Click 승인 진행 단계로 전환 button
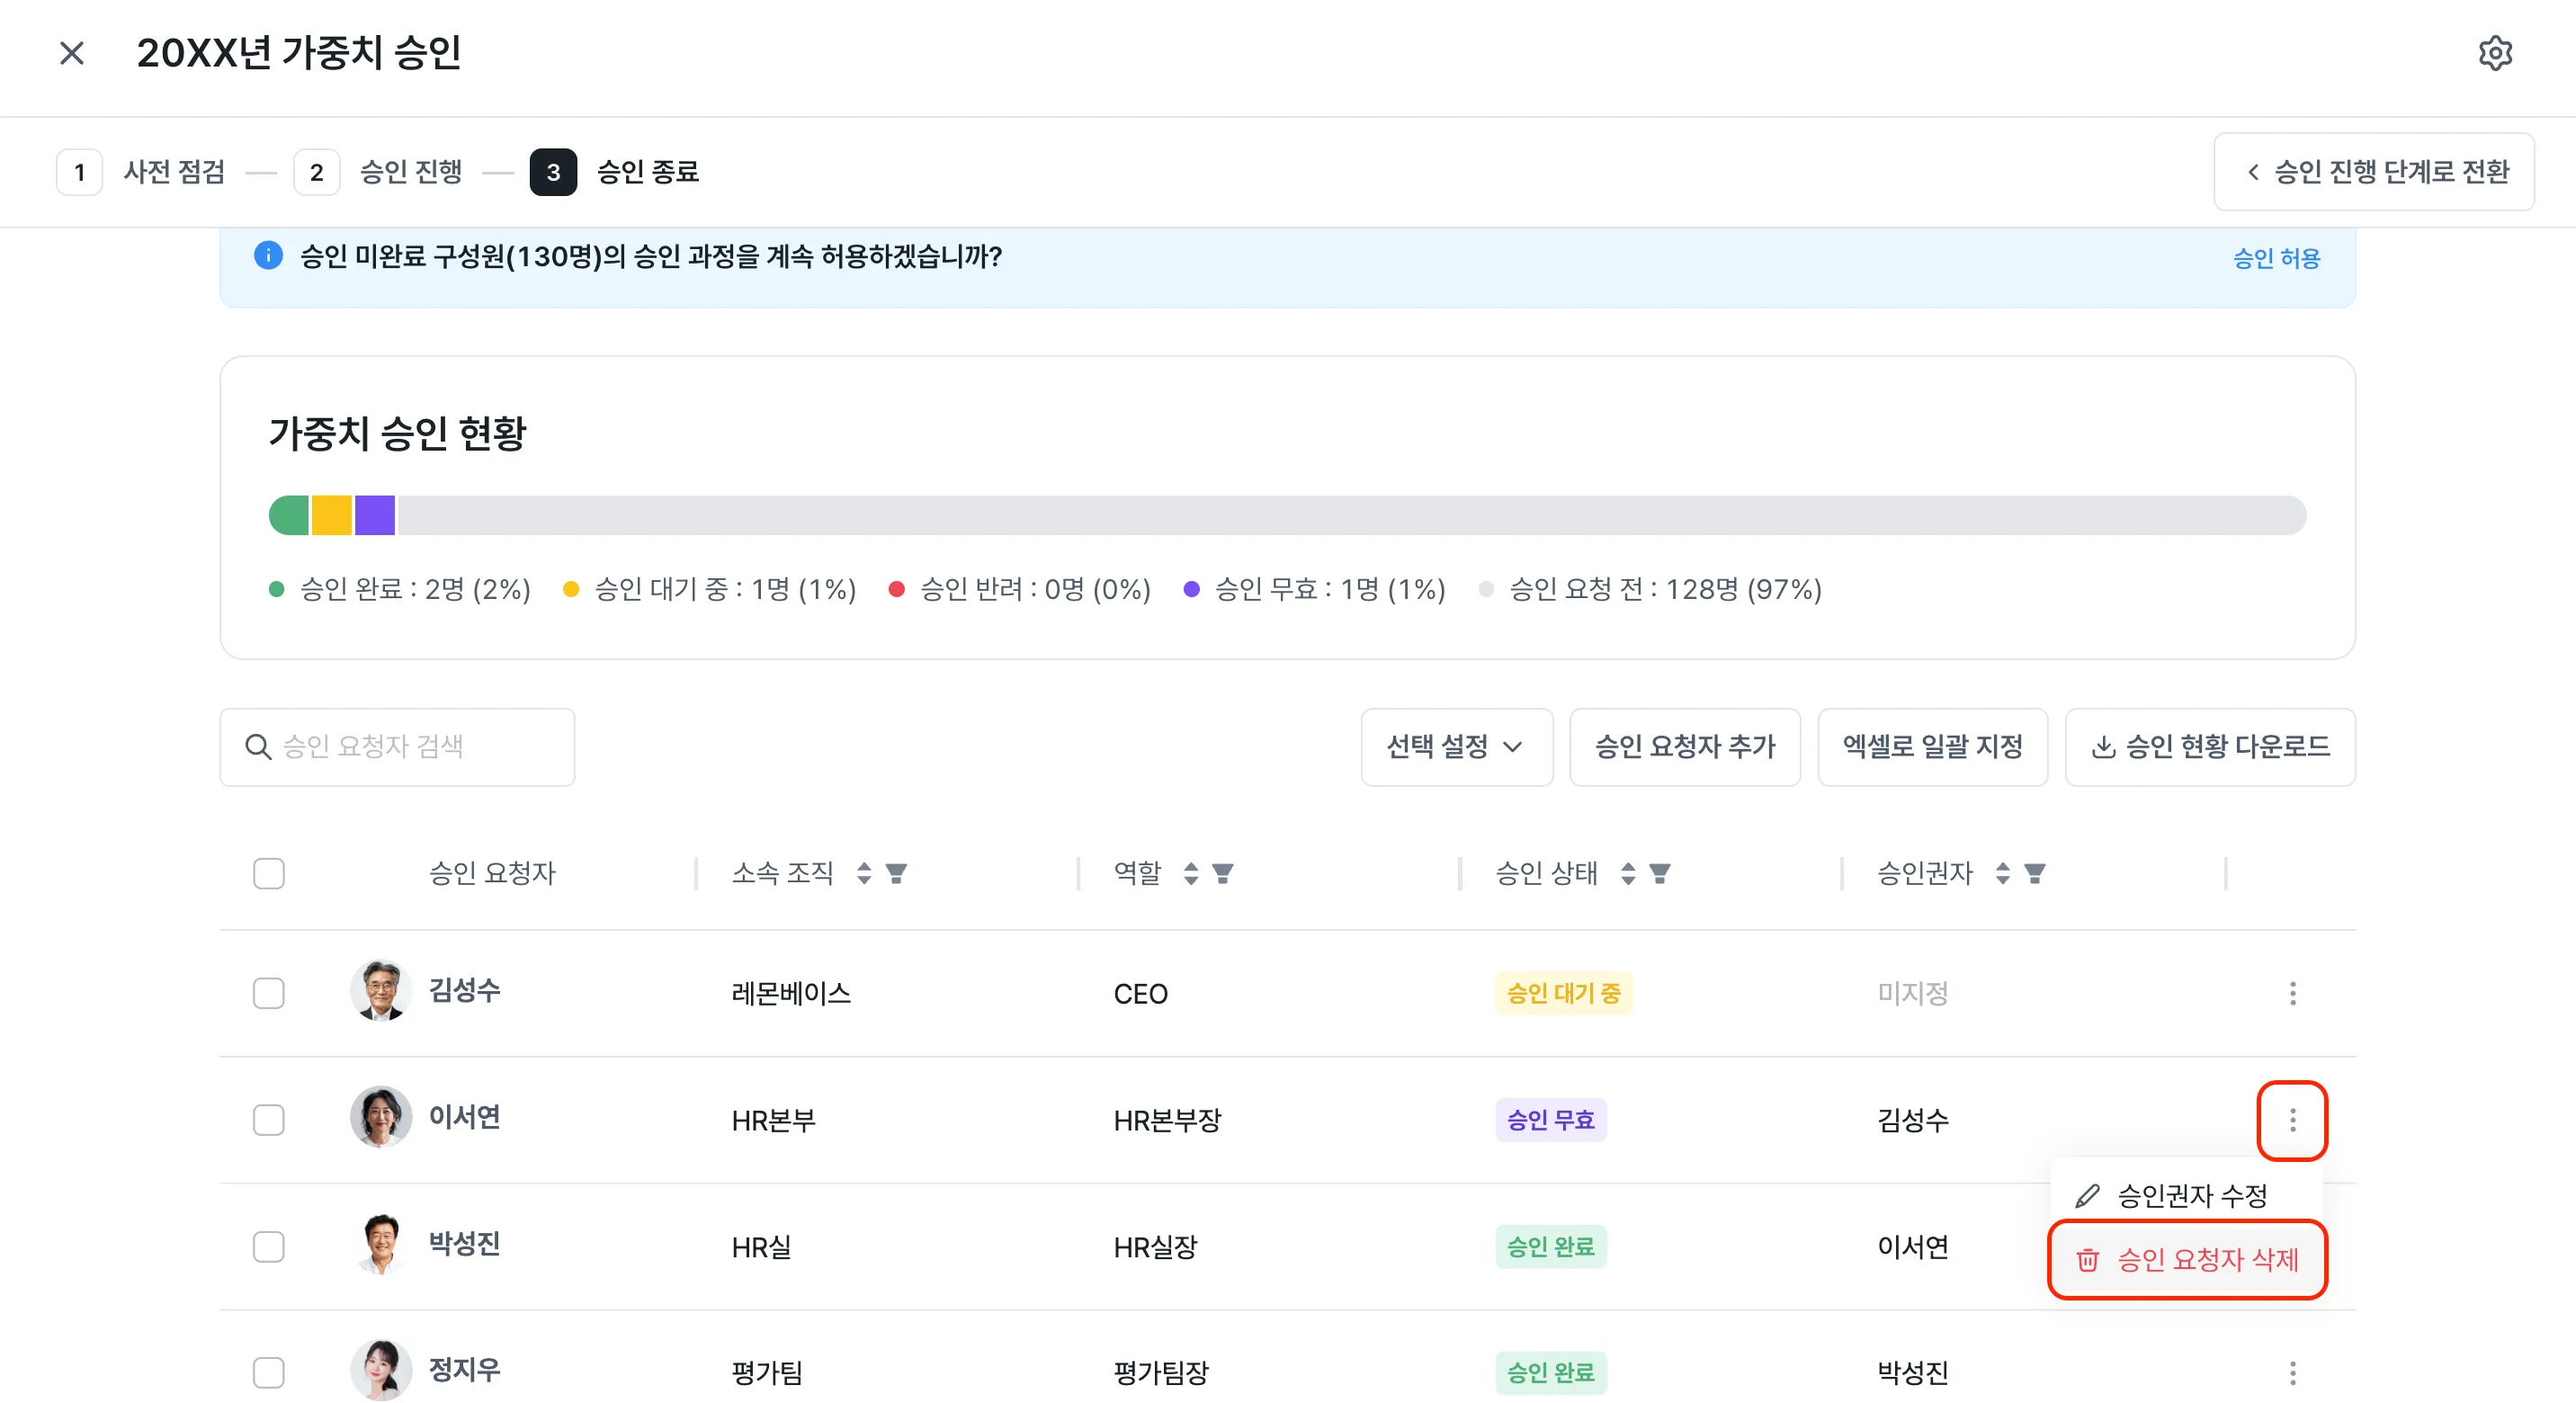This screenshot has width=2576, height=1403. click(x=2374, y=172)
